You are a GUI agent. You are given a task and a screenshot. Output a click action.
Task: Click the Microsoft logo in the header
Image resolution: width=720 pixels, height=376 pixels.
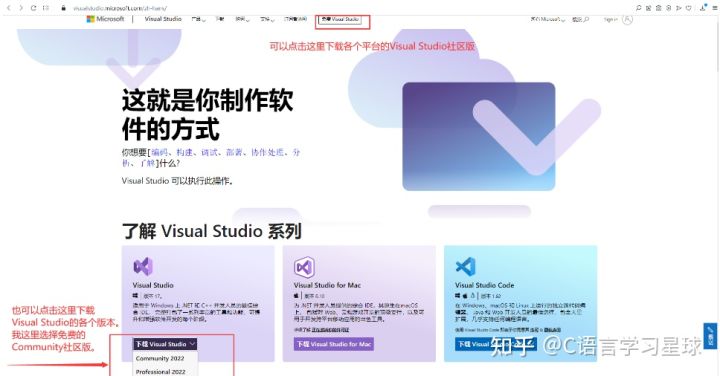pyautogui.click(x=106, y=19)
